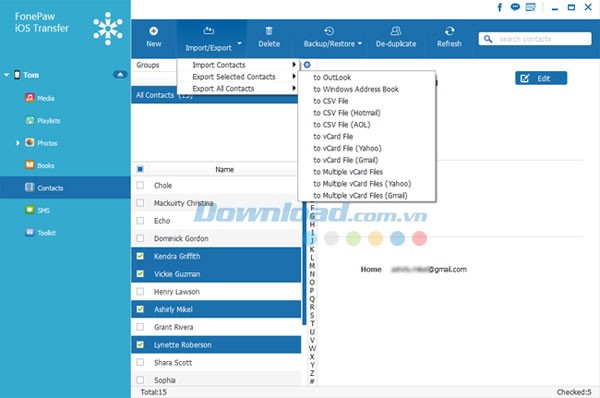Click the All Contacts group row
Image resolution: width=600 pixels, height=398 pixels.
point(214,95)
